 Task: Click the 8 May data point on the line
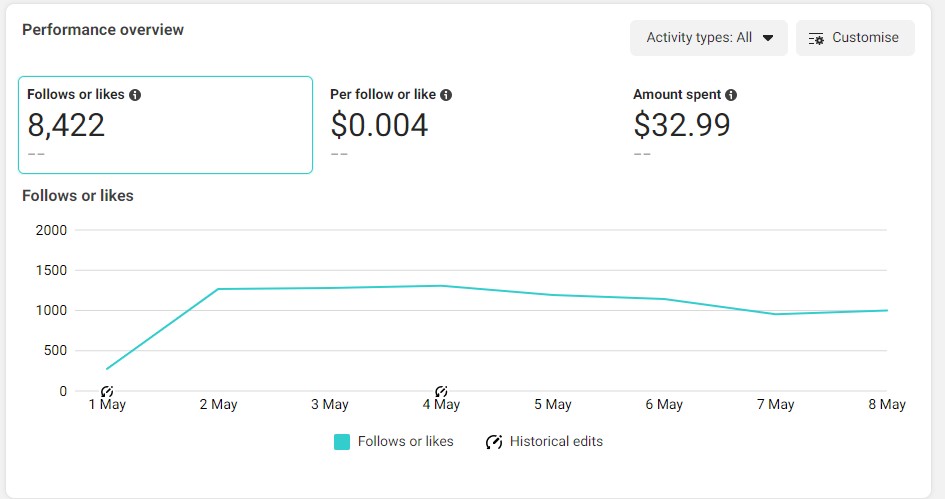(887, 310)
